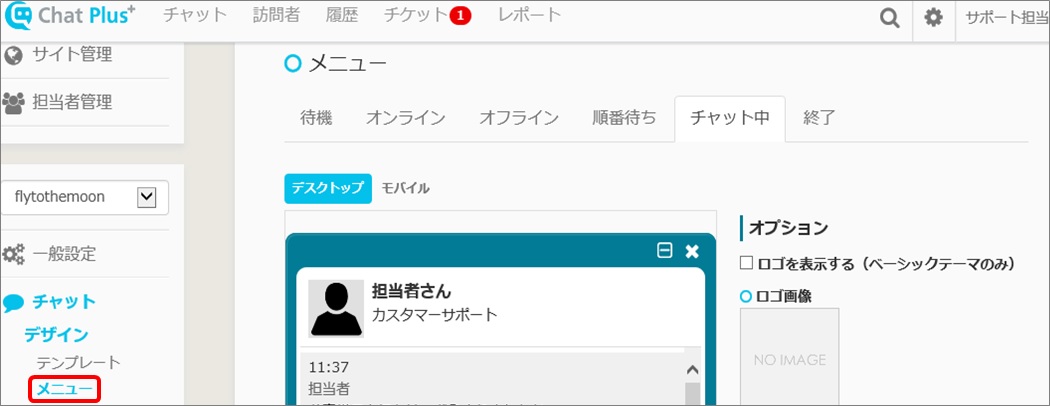1050x406 pixels.
Task: Click the red ticket notification badge
Action: [x=460, y=15]
